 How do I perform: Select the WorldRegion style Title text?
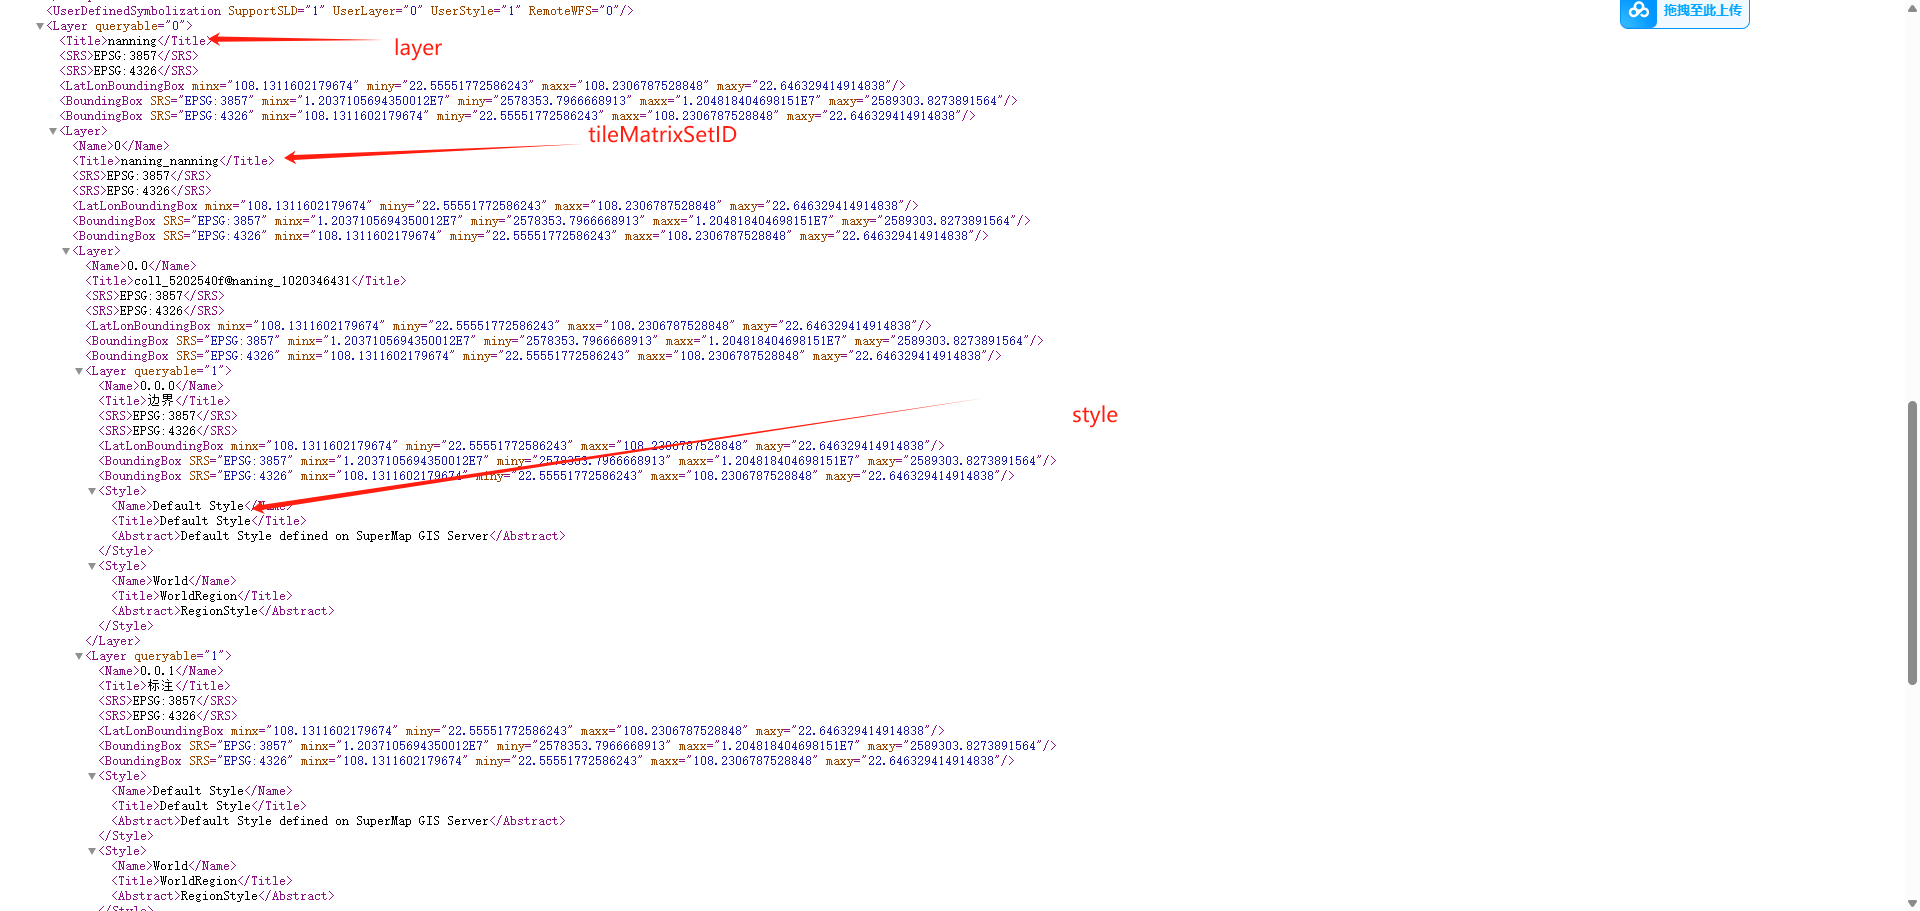(199, 595)
